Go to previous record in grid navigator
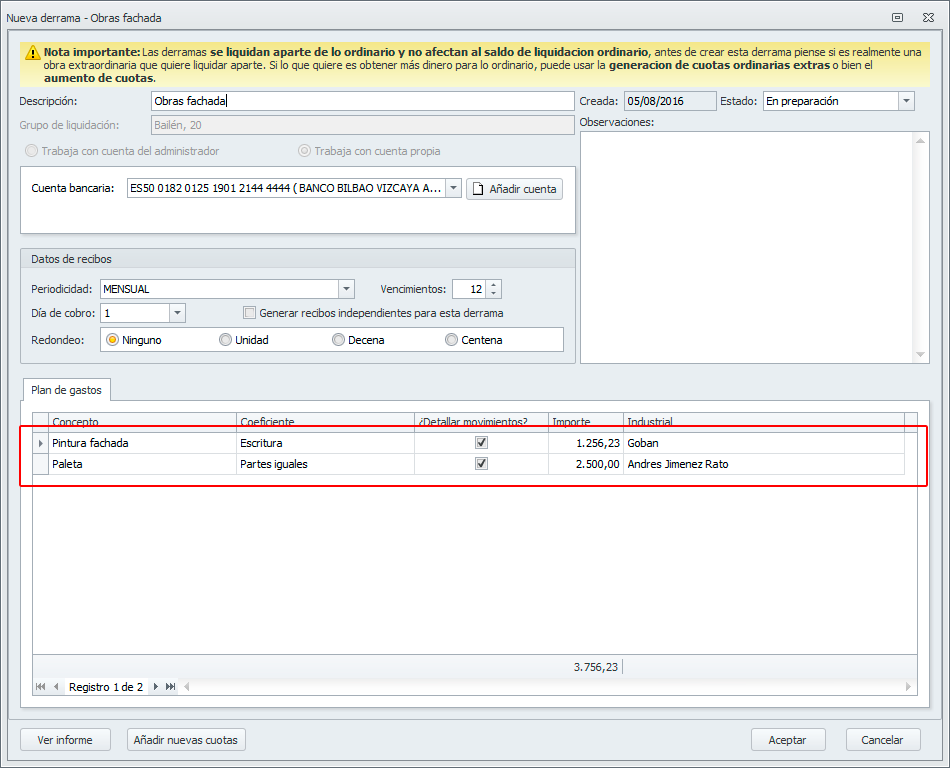The width and height of the screenshot is (950, 768). [56, 686]
